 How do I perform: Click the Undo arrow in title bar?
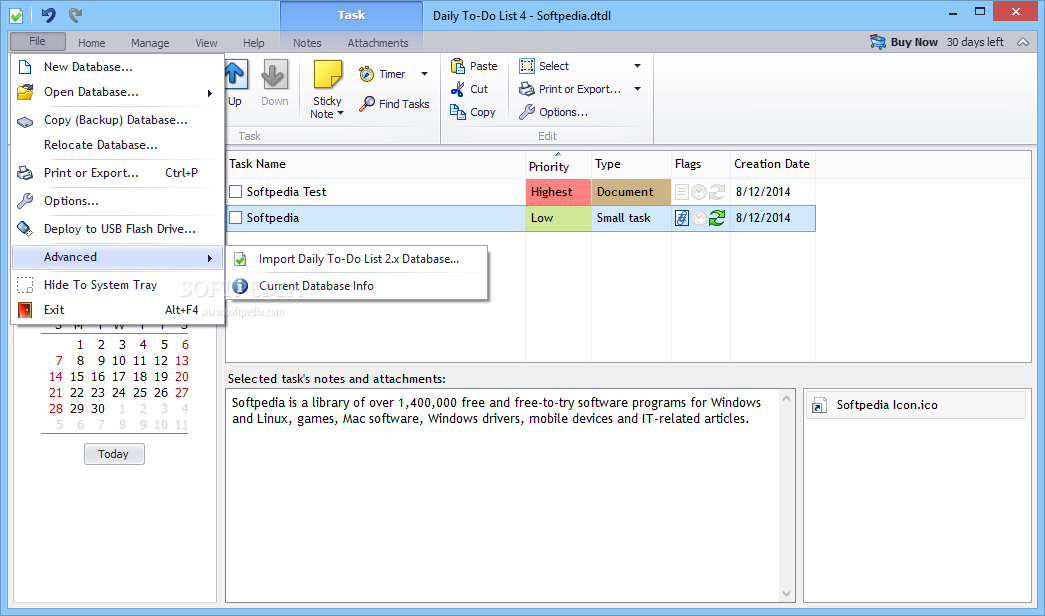[48, 15]
